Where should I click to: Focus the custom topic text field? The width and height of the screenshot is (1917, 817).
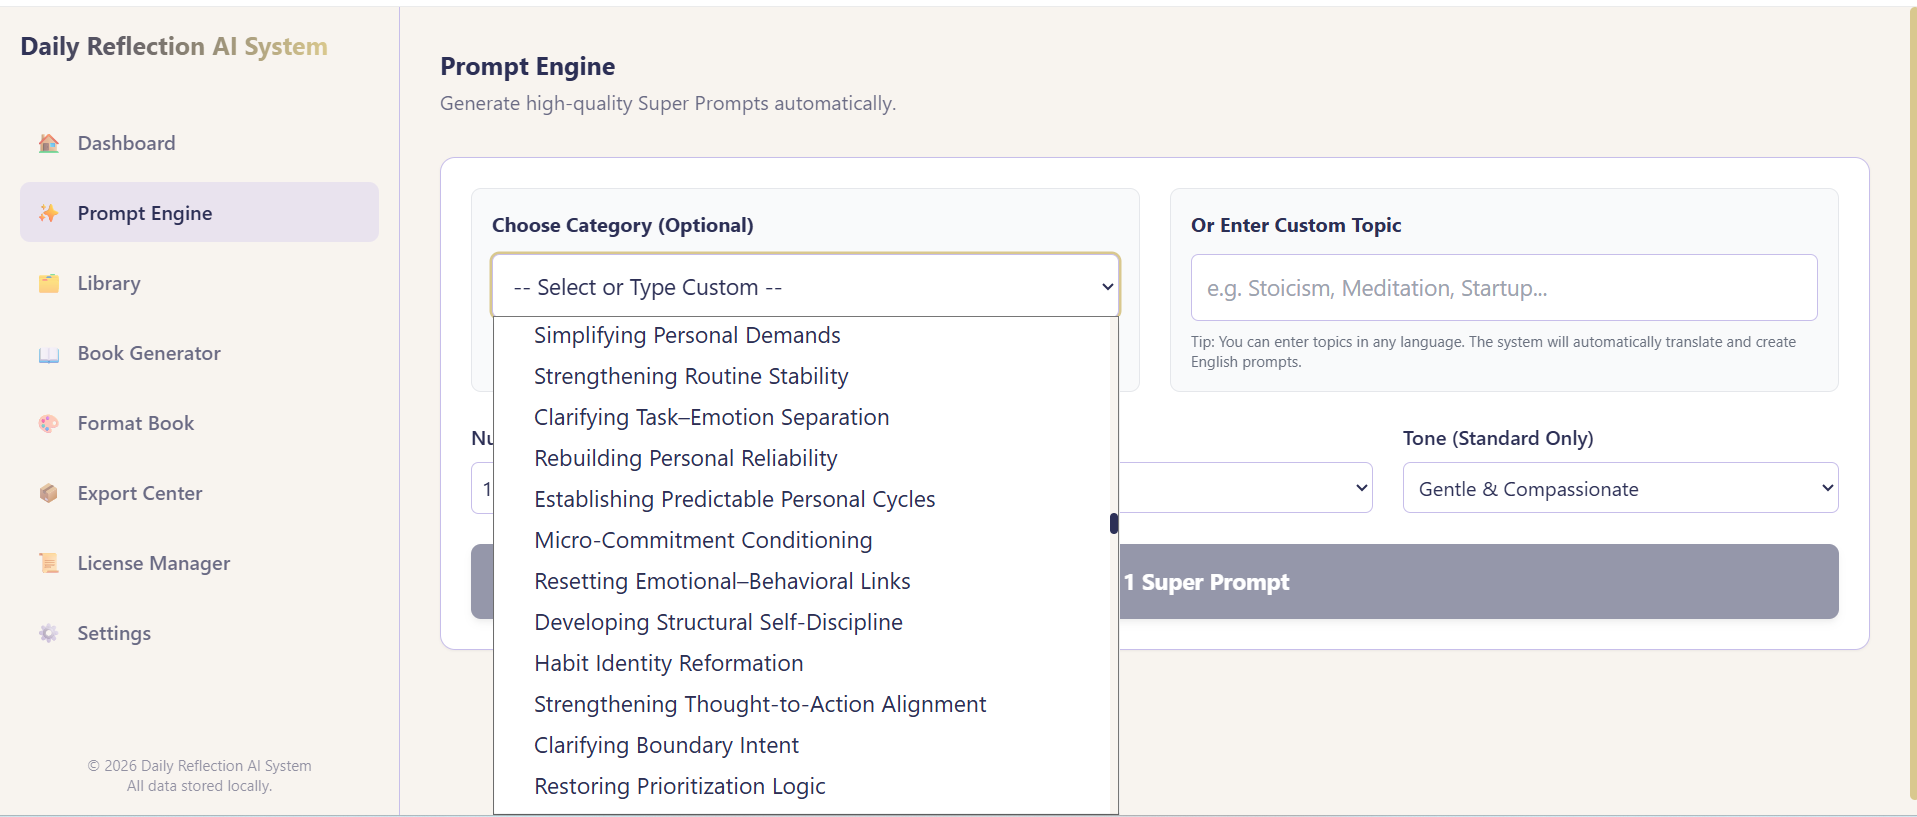1503,288
